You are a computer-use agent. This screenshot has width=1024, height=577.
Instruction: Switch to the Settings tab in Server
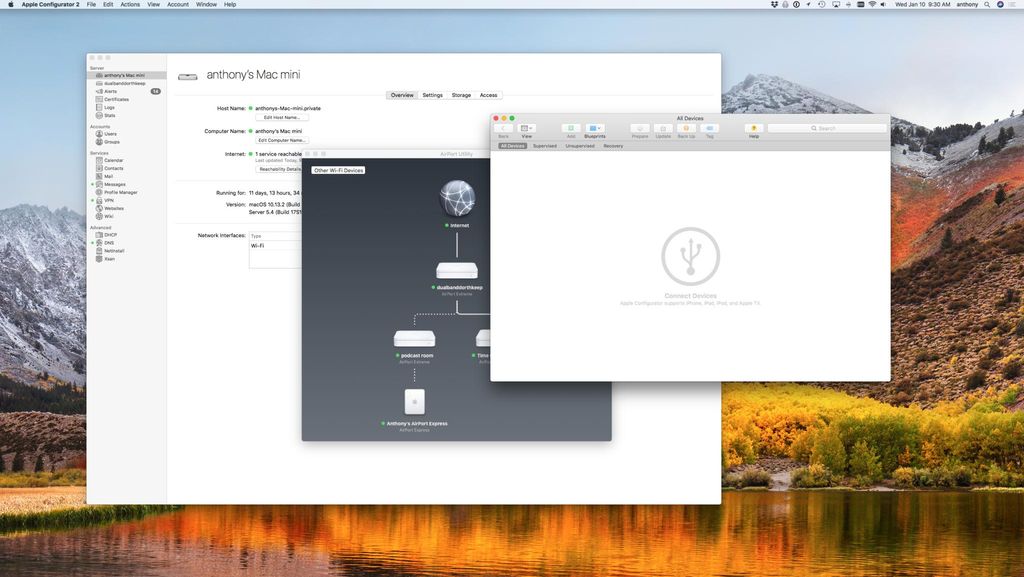point(432,95)
